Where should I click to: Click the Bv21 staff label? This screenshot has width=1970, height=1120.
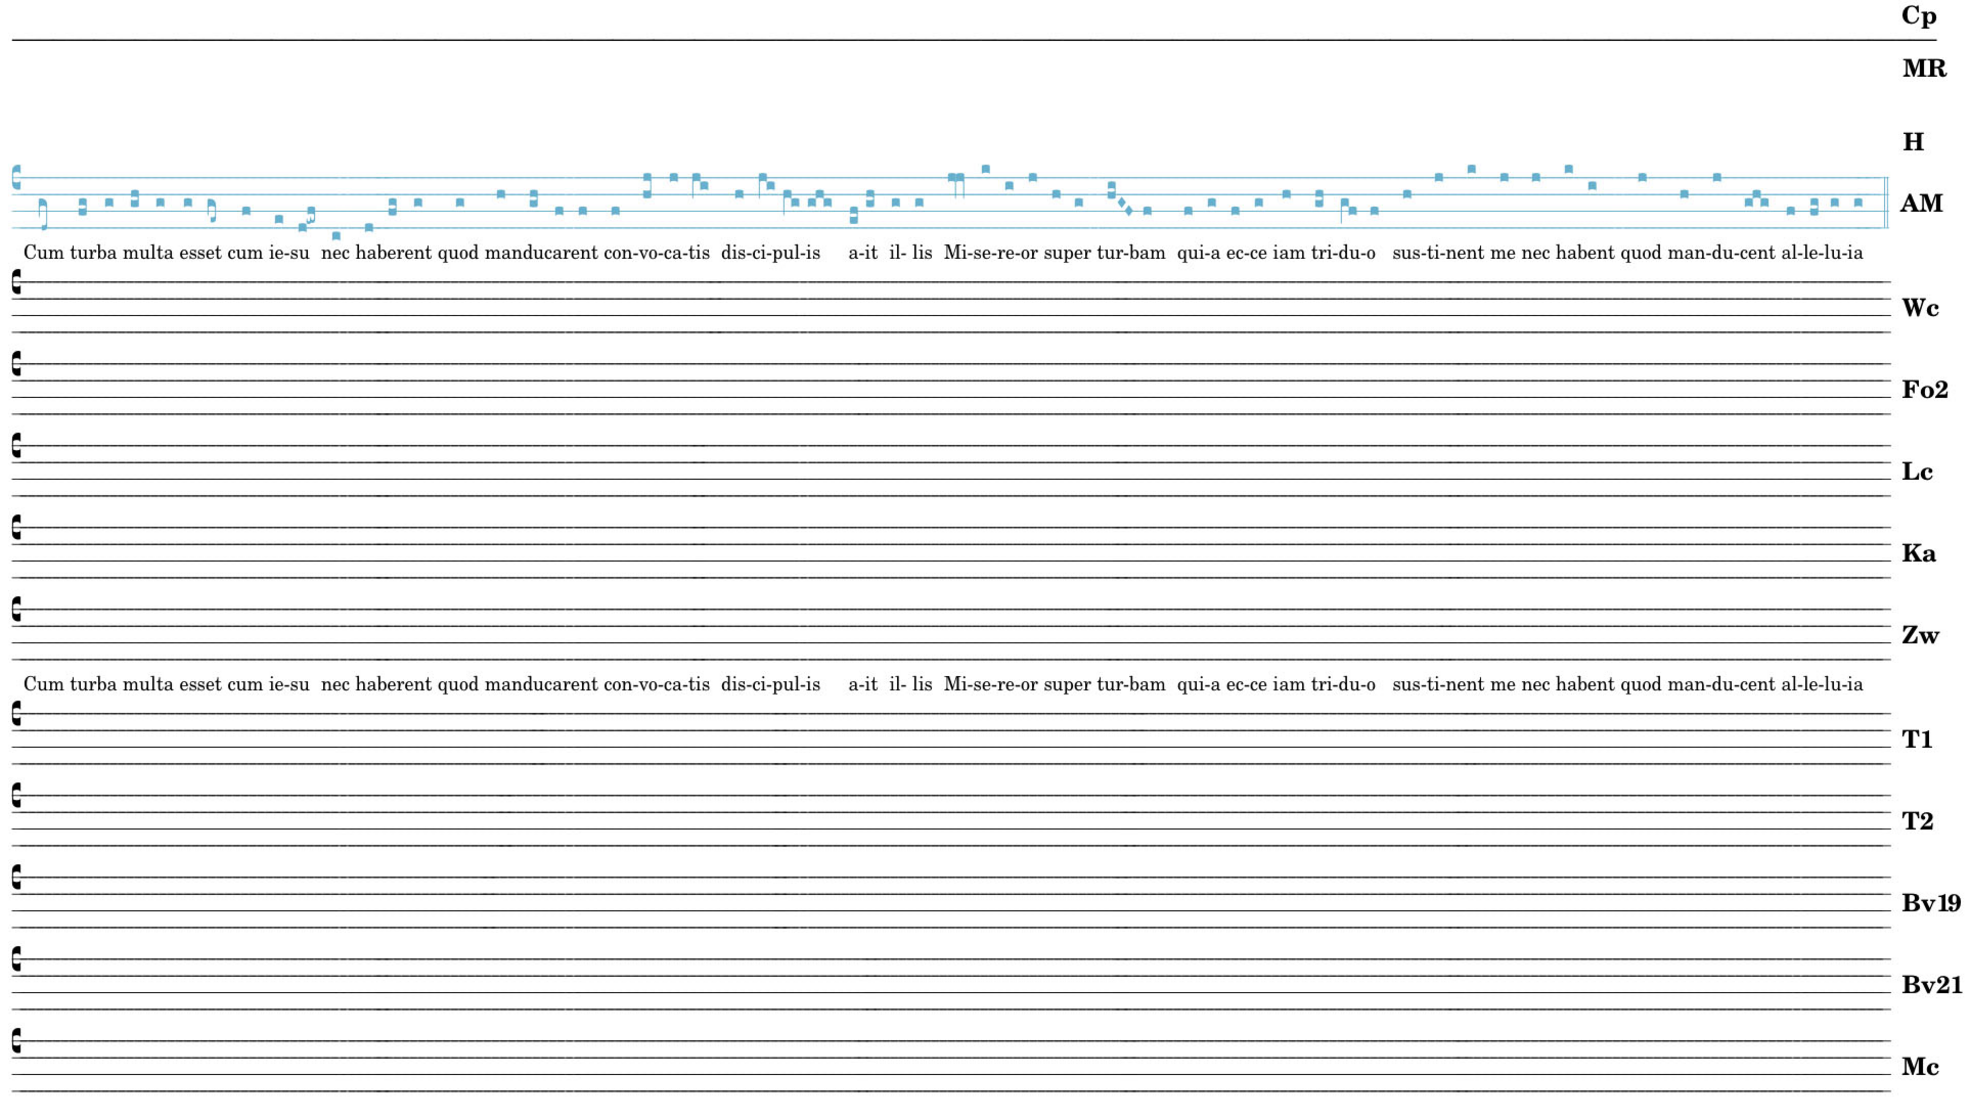coord(1930,986)
